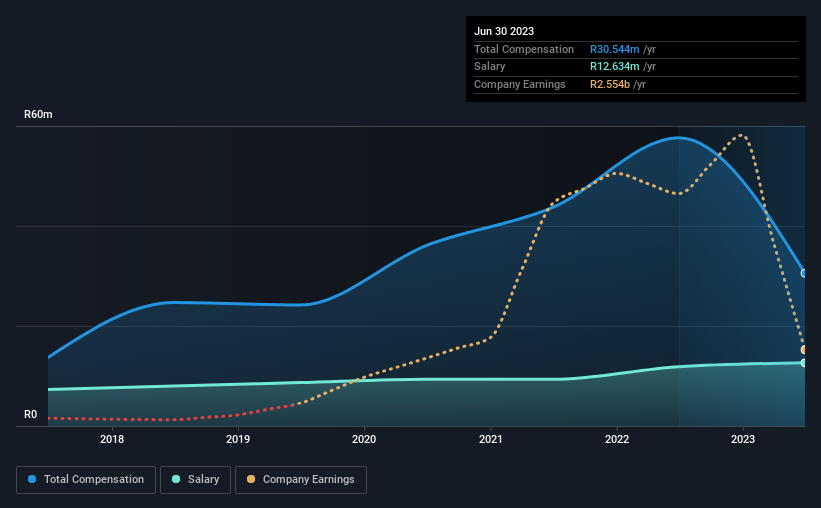Select the orange Company Earnings endpoint marker

[x=804, y=349]
